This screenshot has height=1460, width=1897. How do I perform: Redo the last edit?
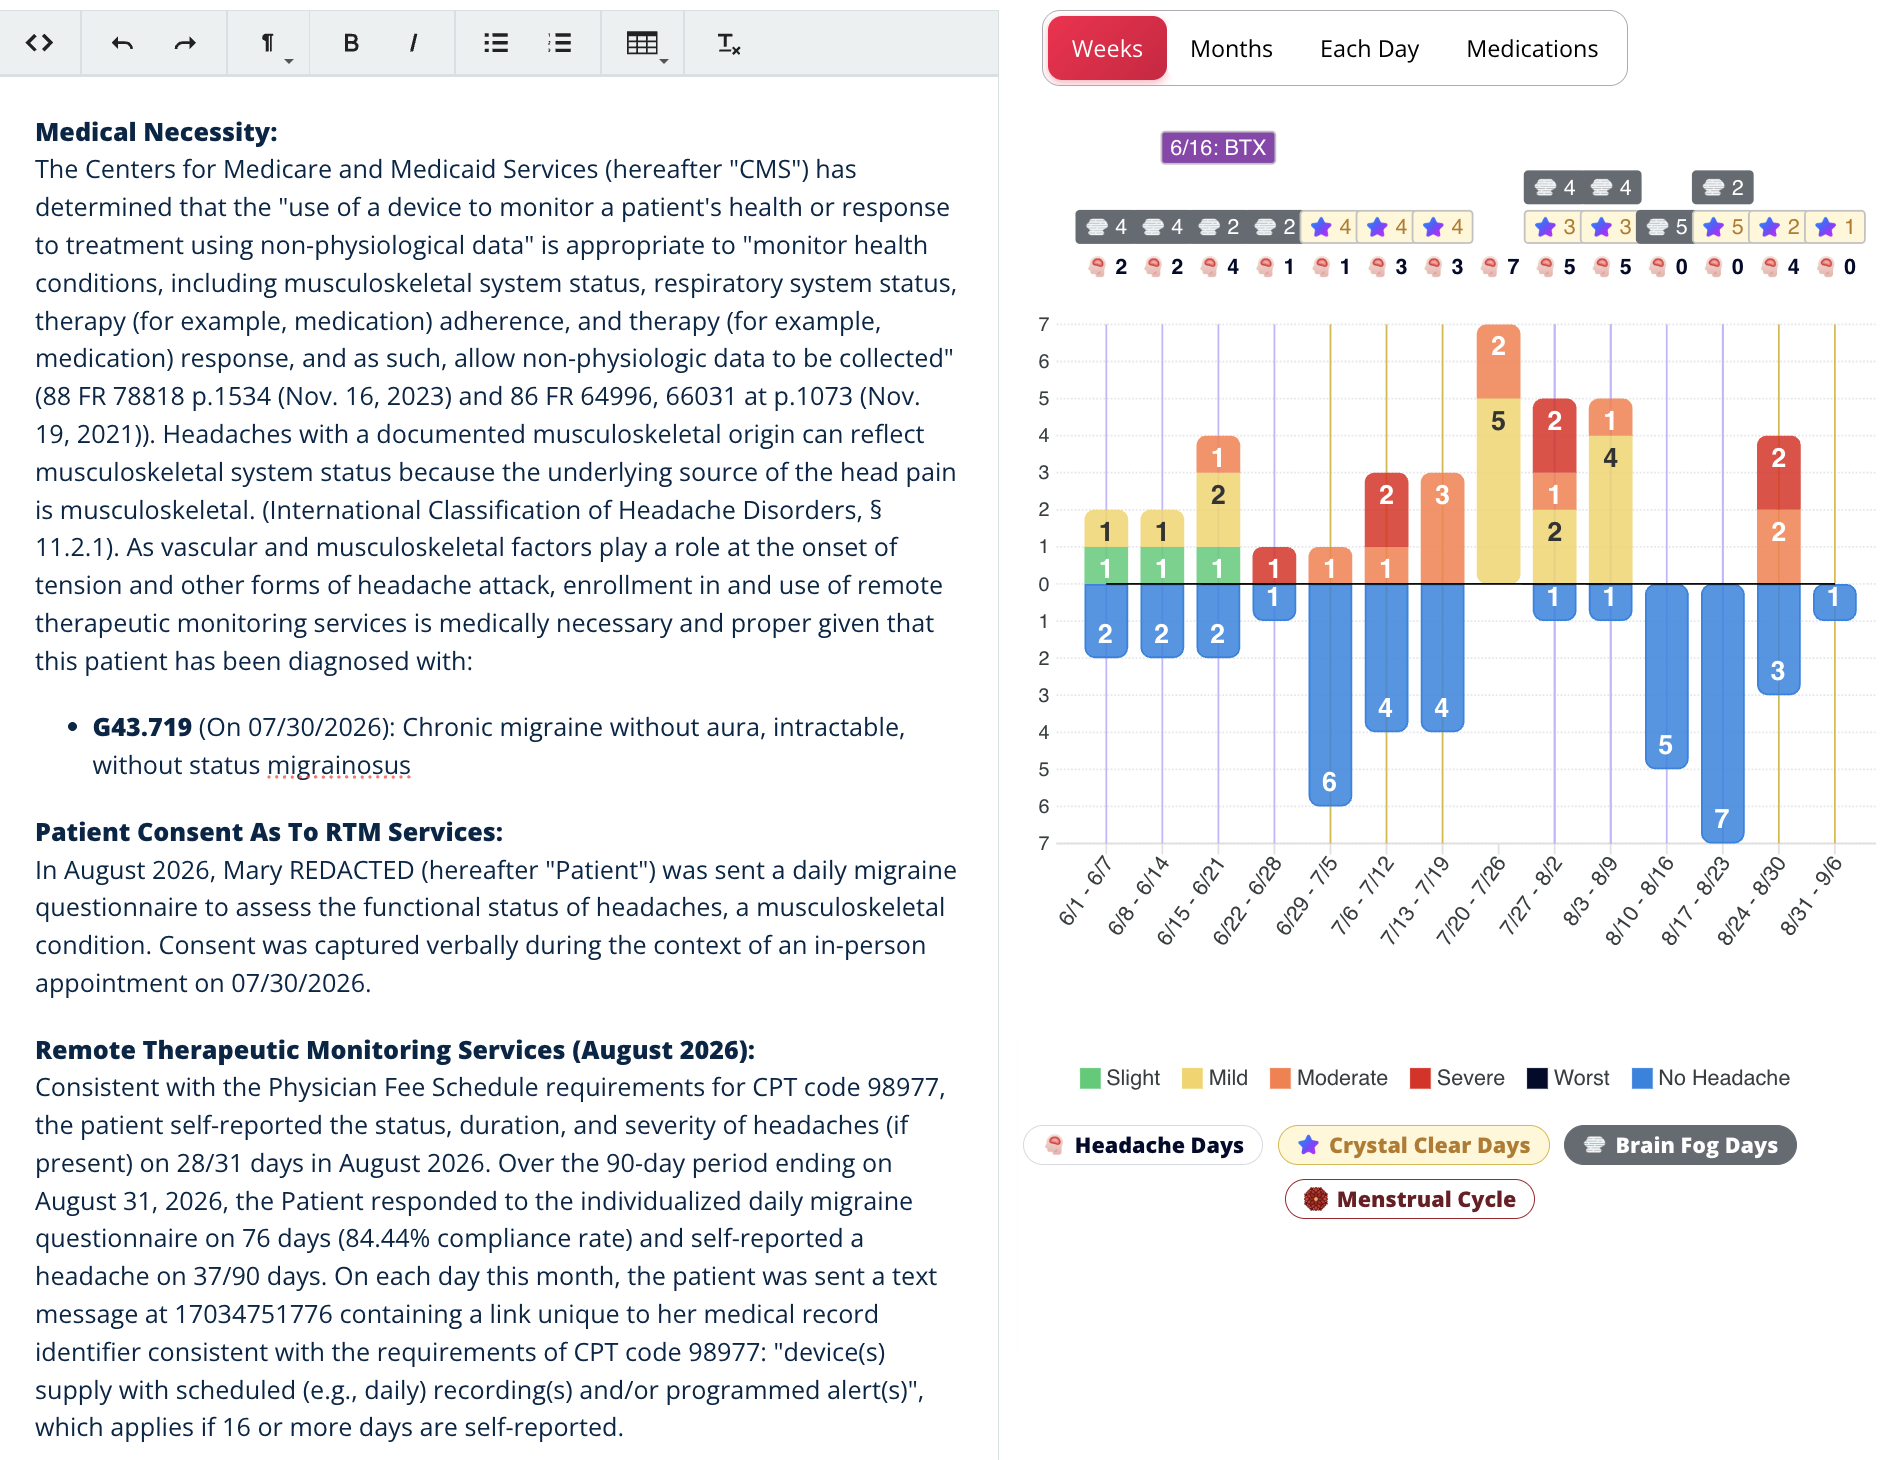click(x=185, y=43)
